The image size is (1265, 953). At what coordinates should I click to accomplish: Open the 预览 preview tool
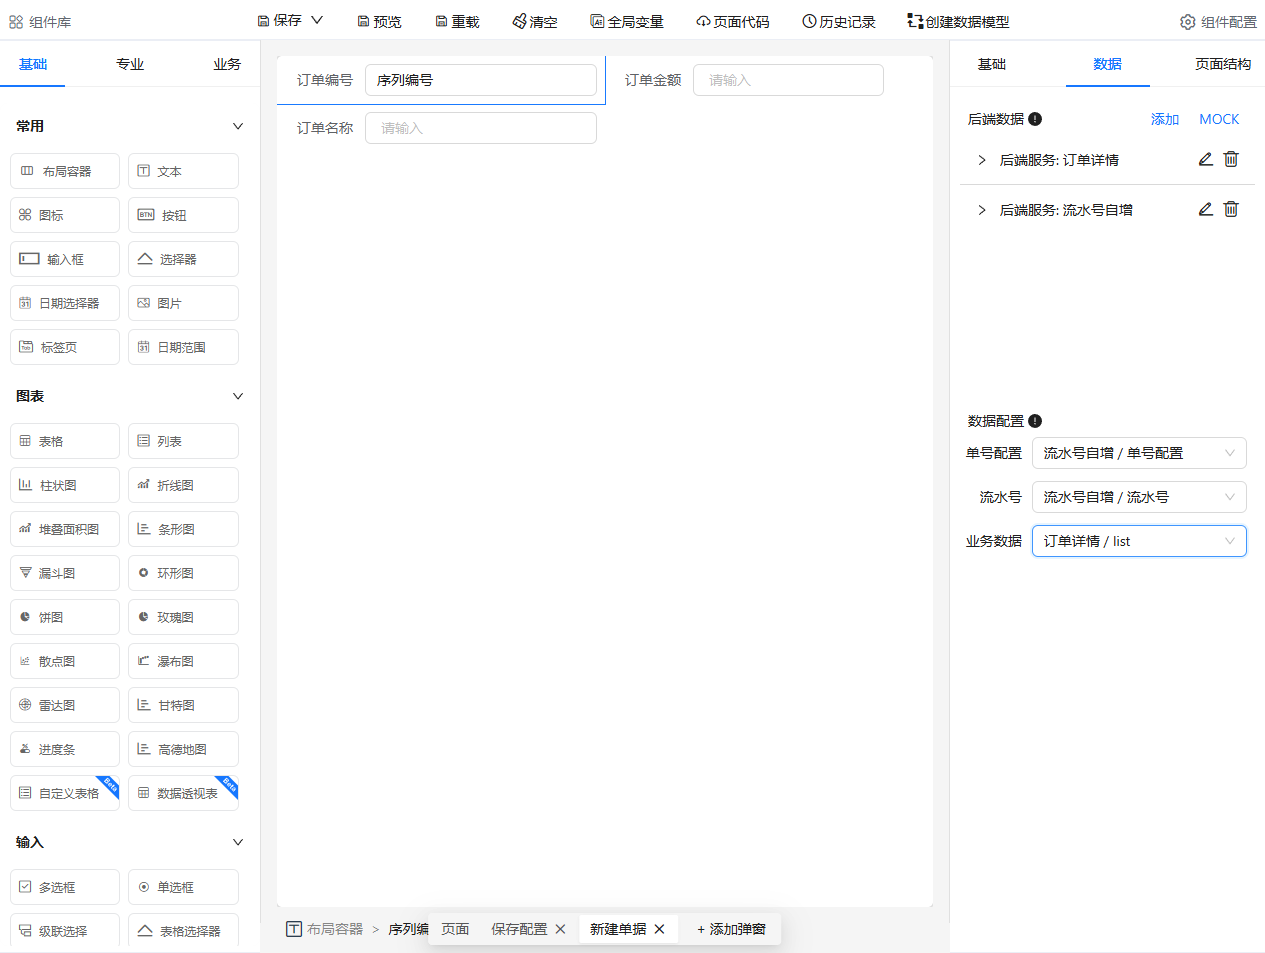pos(379,20)
